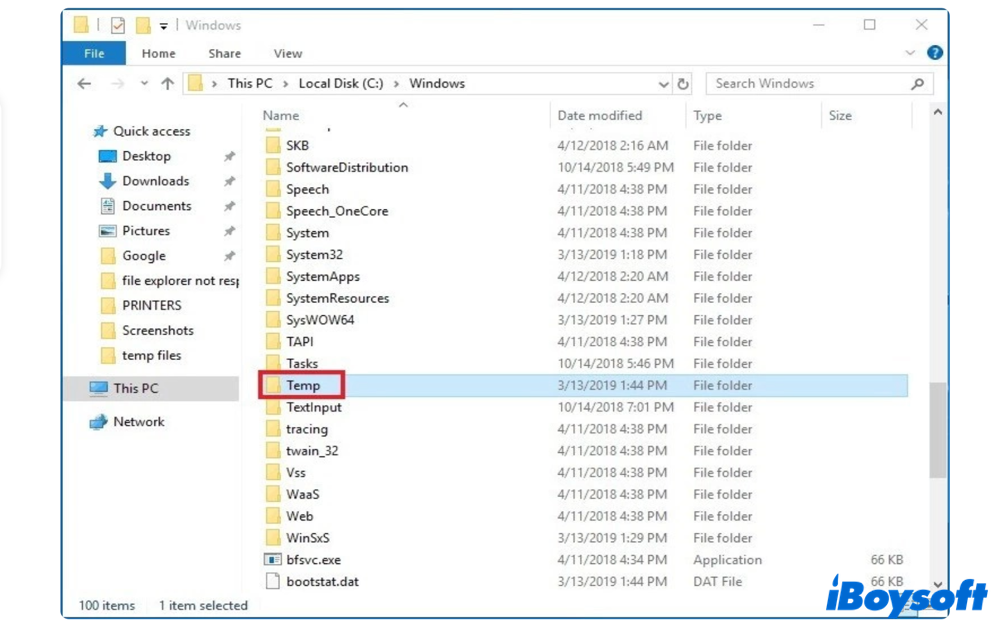The image size is (1000, 620).
Task: Click the Back navigation arrow
Action: point(85,84)
